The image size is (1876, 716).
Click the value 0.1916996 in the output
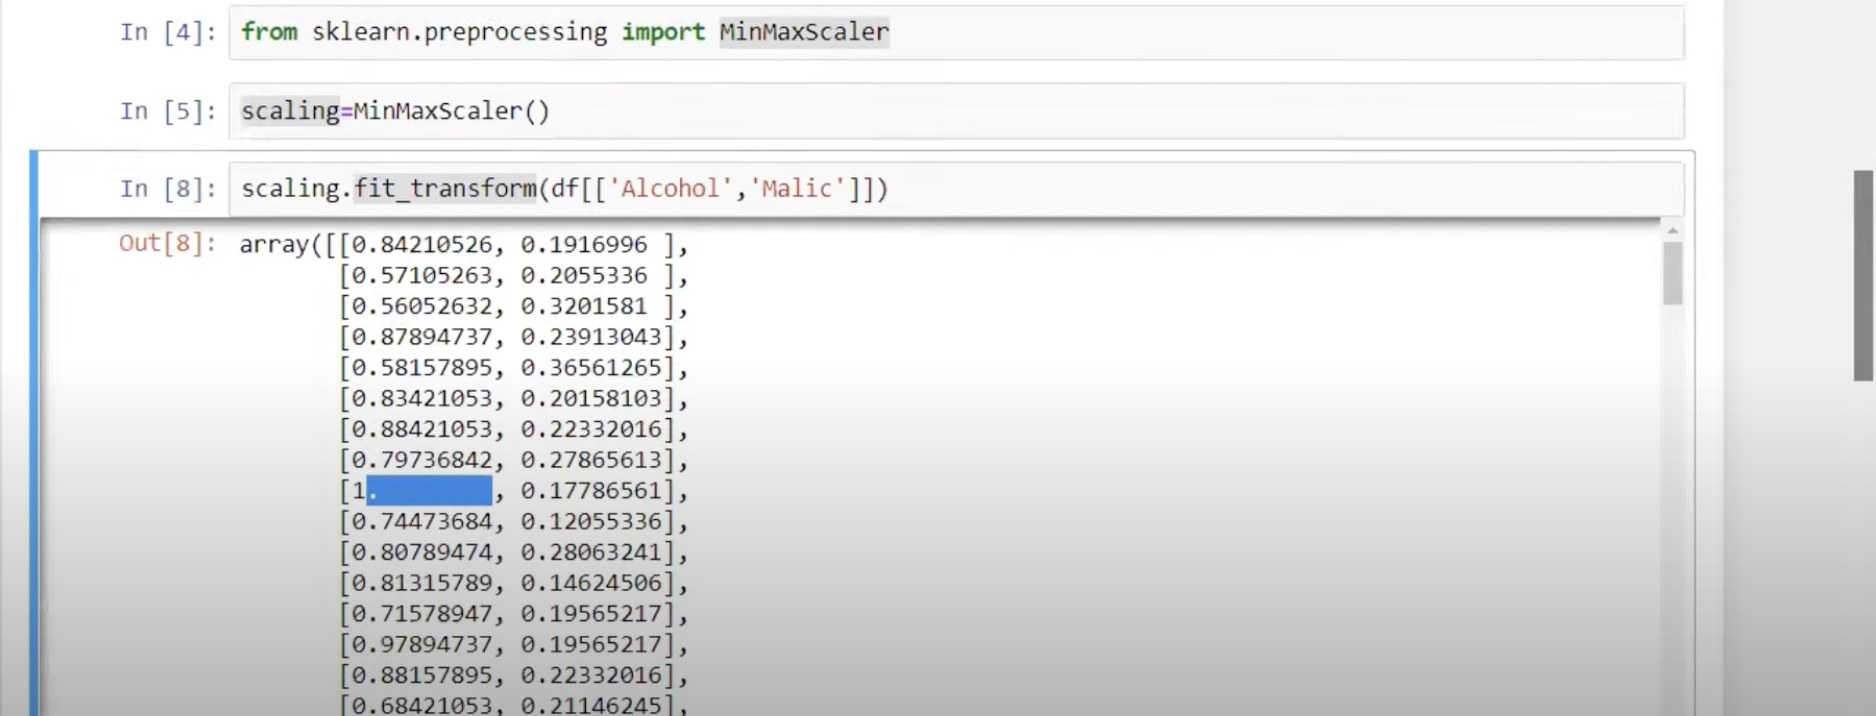[x=584, y=245]
